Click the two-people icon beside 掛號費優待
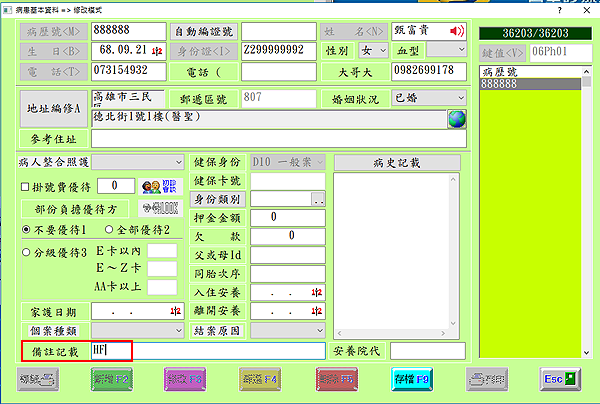The height and width of the screenshot is (404, 600). (x=151, y=185)
